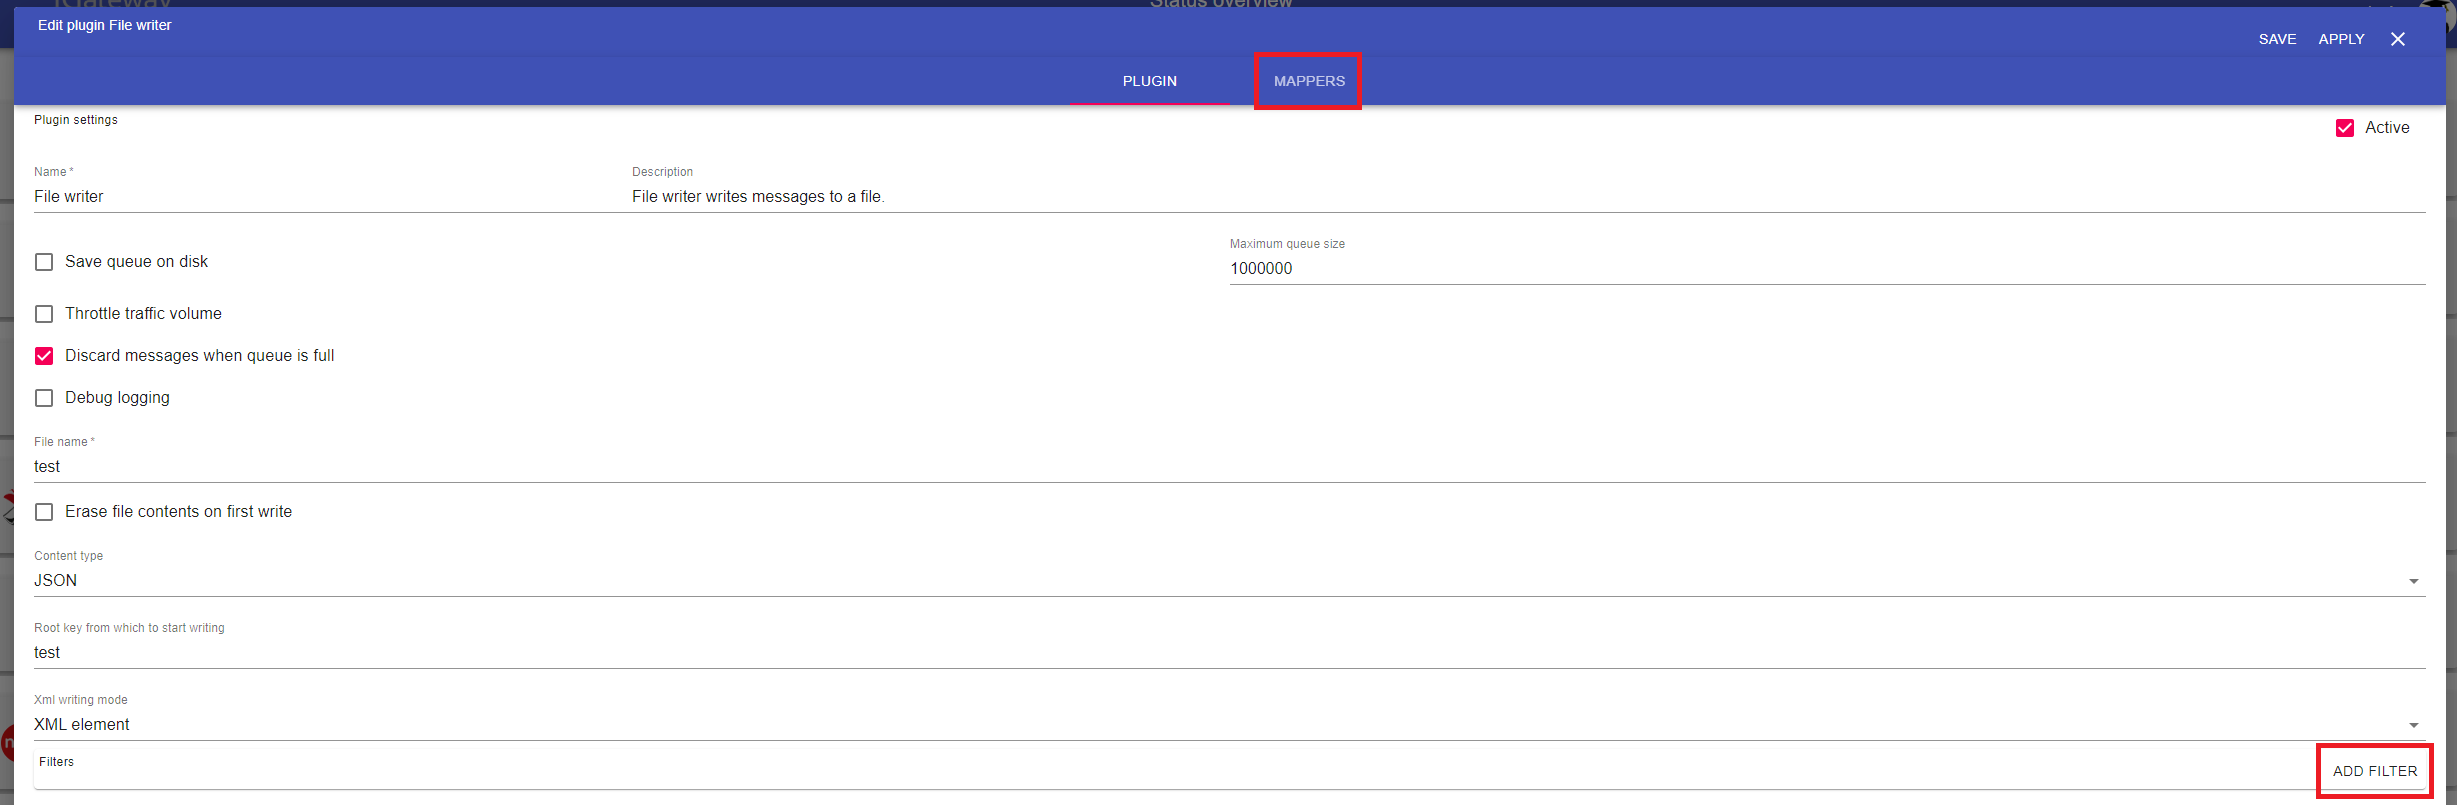Open the Content type dropdown arrow
The width and height of the screenshot is (2457, 805).
(x=2413, y=581)
